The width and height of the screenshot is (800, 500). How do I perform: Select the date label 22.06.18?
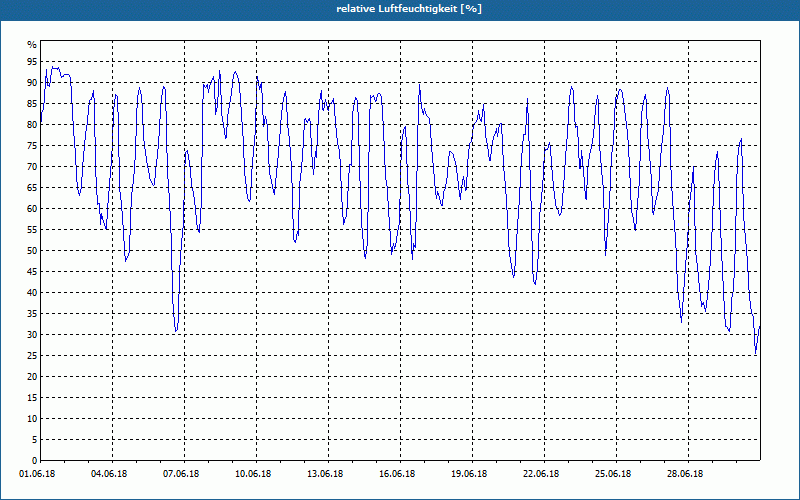click(540, 474)
